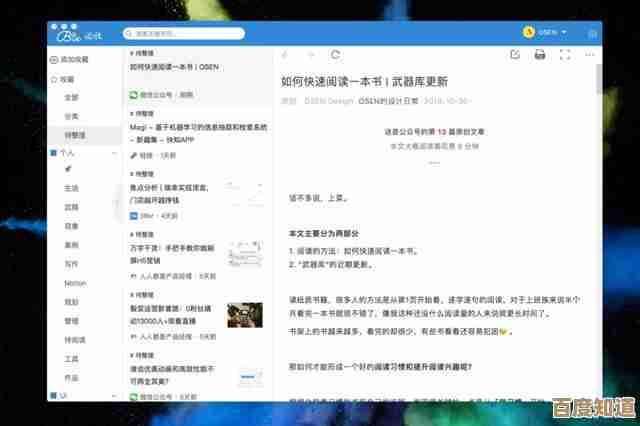Screen dimensions: 640x426
Task: Click the photo thumbnail of the 3000人 article
Action: tap(245, 315)
